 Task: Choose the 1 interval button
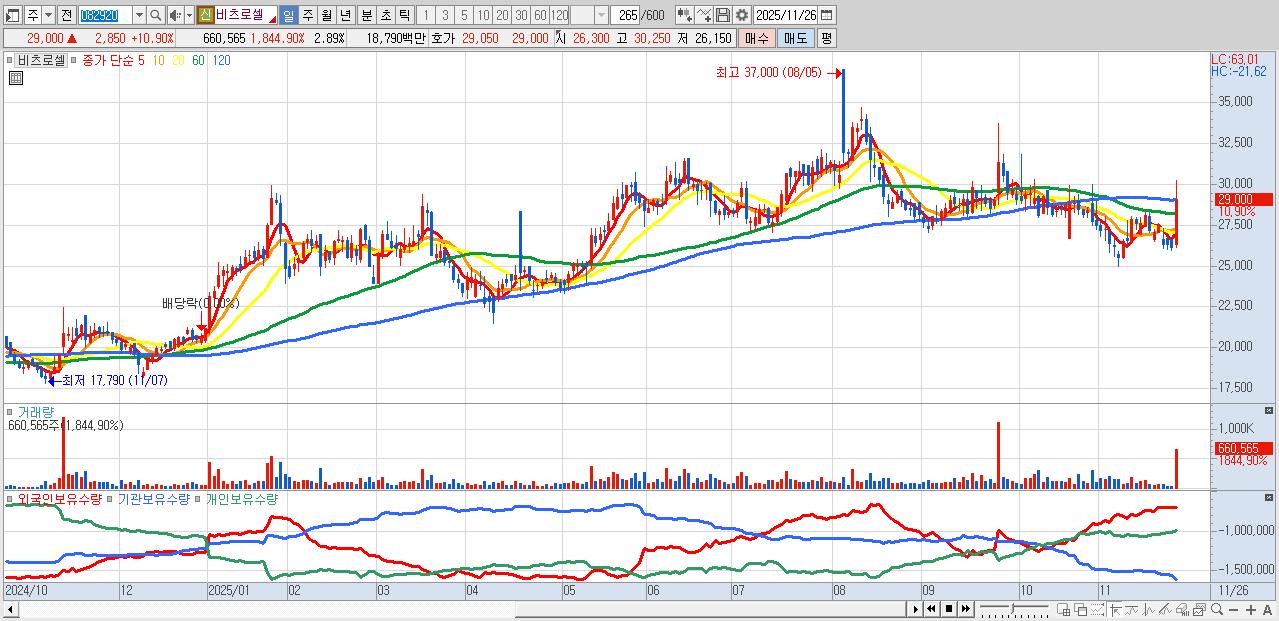[425, 15]
